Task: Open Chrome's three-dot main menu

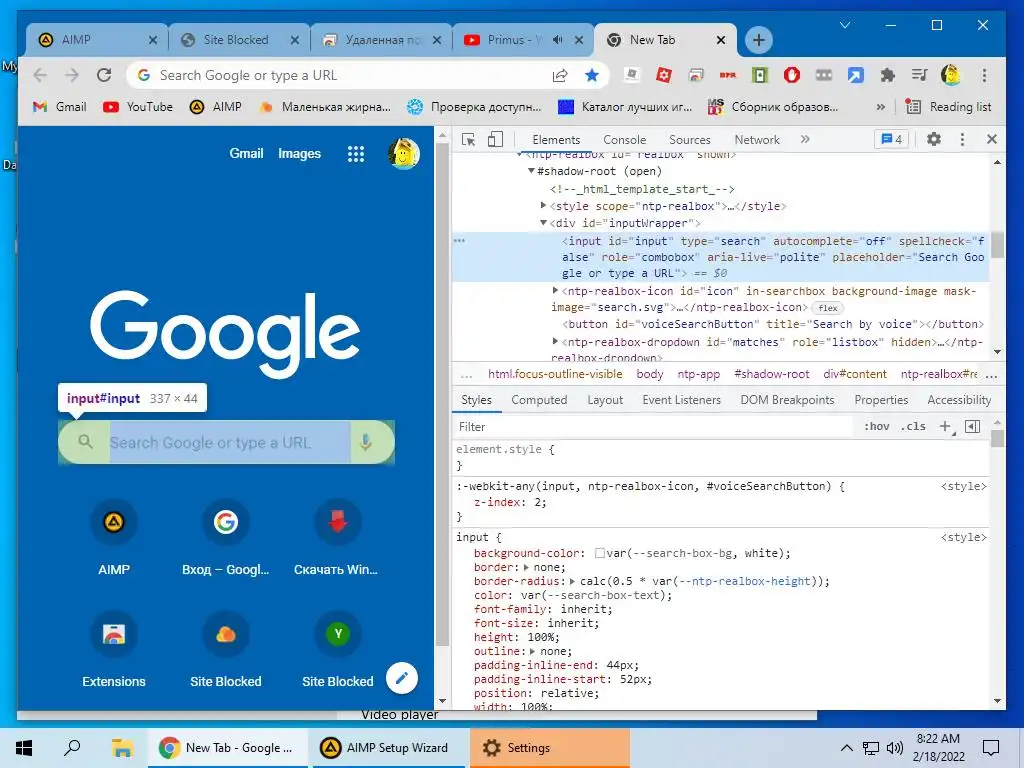Action: point(984,76)
